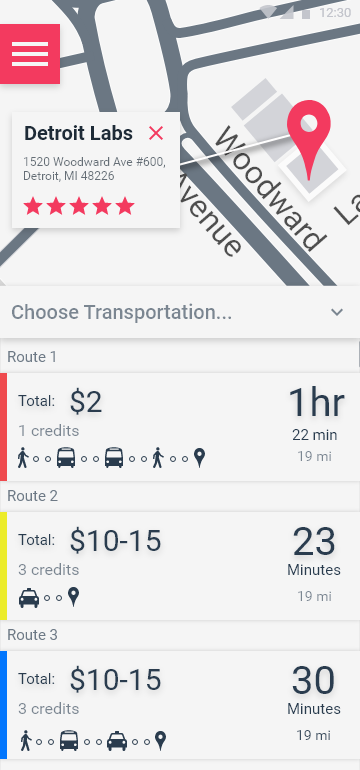Choose the 23 Minutes route card

click(x=180, y=566)
